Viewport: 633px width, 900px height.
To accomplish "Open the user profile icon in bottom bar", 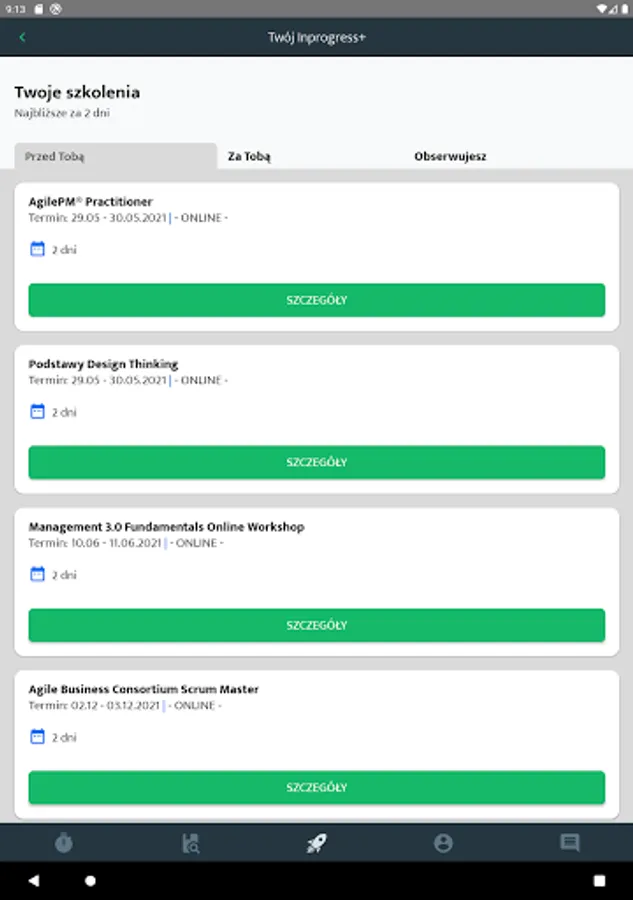I will 443,843.
